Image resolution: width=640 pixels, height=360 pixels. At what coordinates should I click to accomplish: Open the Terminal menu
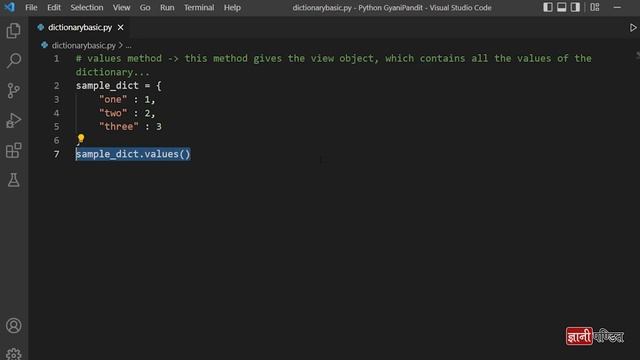199,7
